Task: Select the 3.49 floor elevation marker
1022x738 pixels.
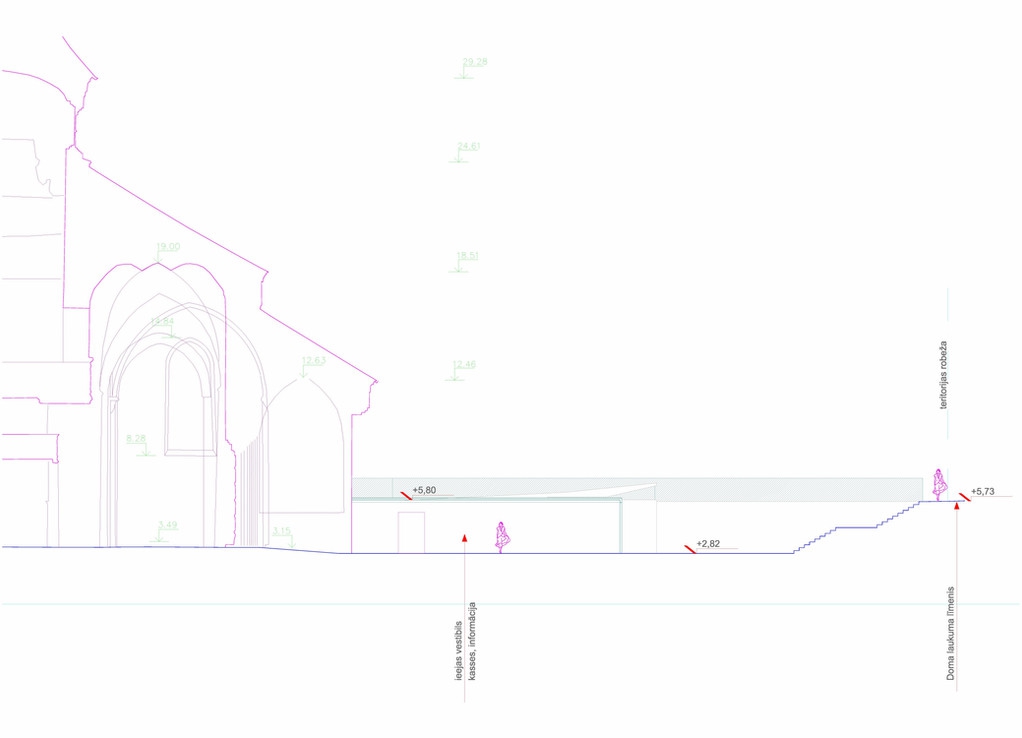Action: point(167,526)
